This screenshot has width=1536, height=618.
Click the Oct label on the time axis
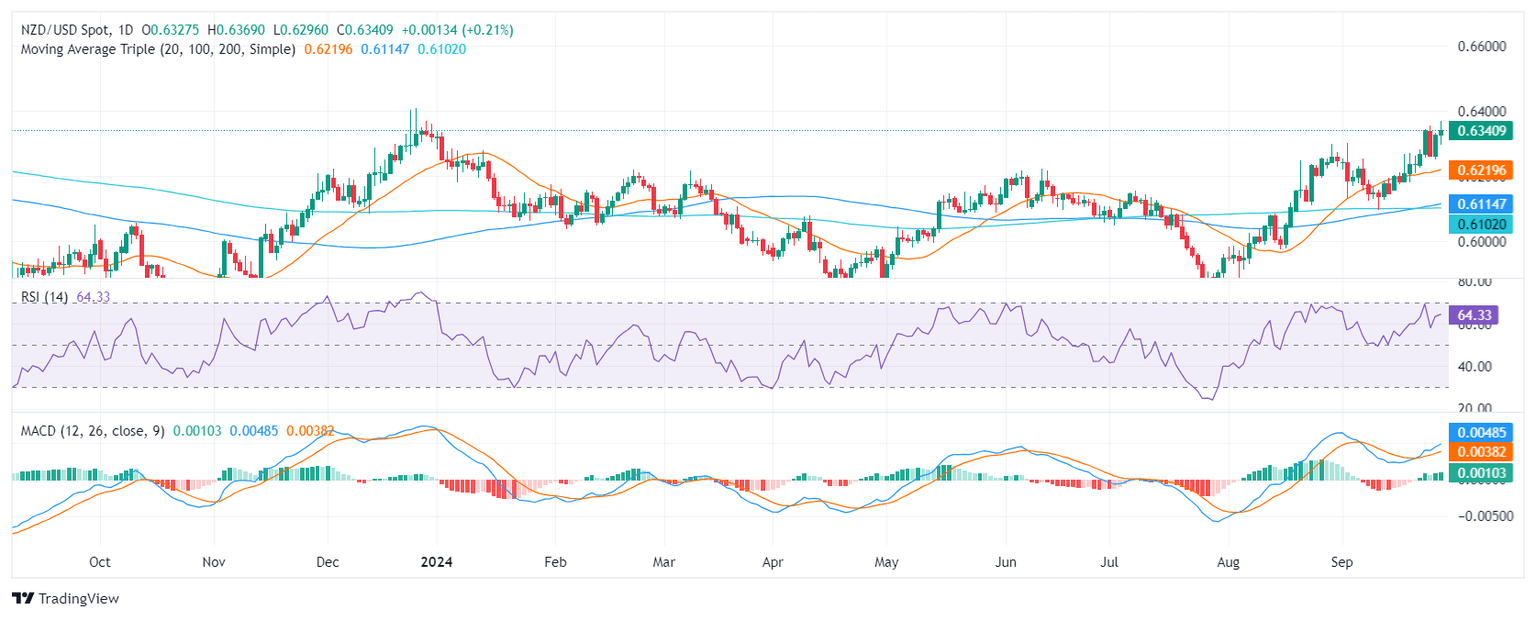pos(99,562)
